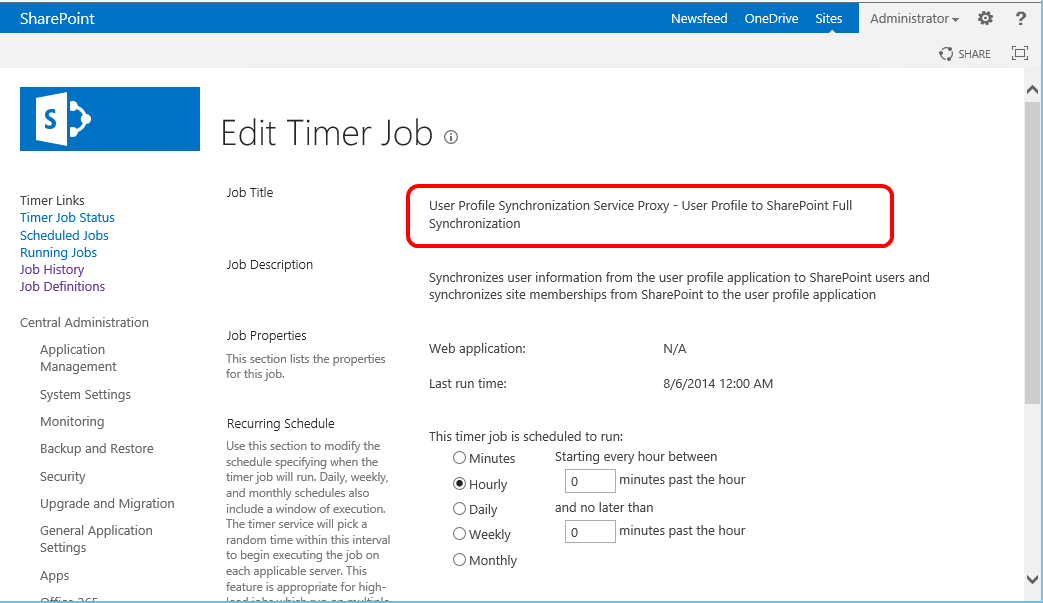Viewport: 1043px width, 603px height.
Task: Open OneDrive from top bar
Action: pos(771,19)
